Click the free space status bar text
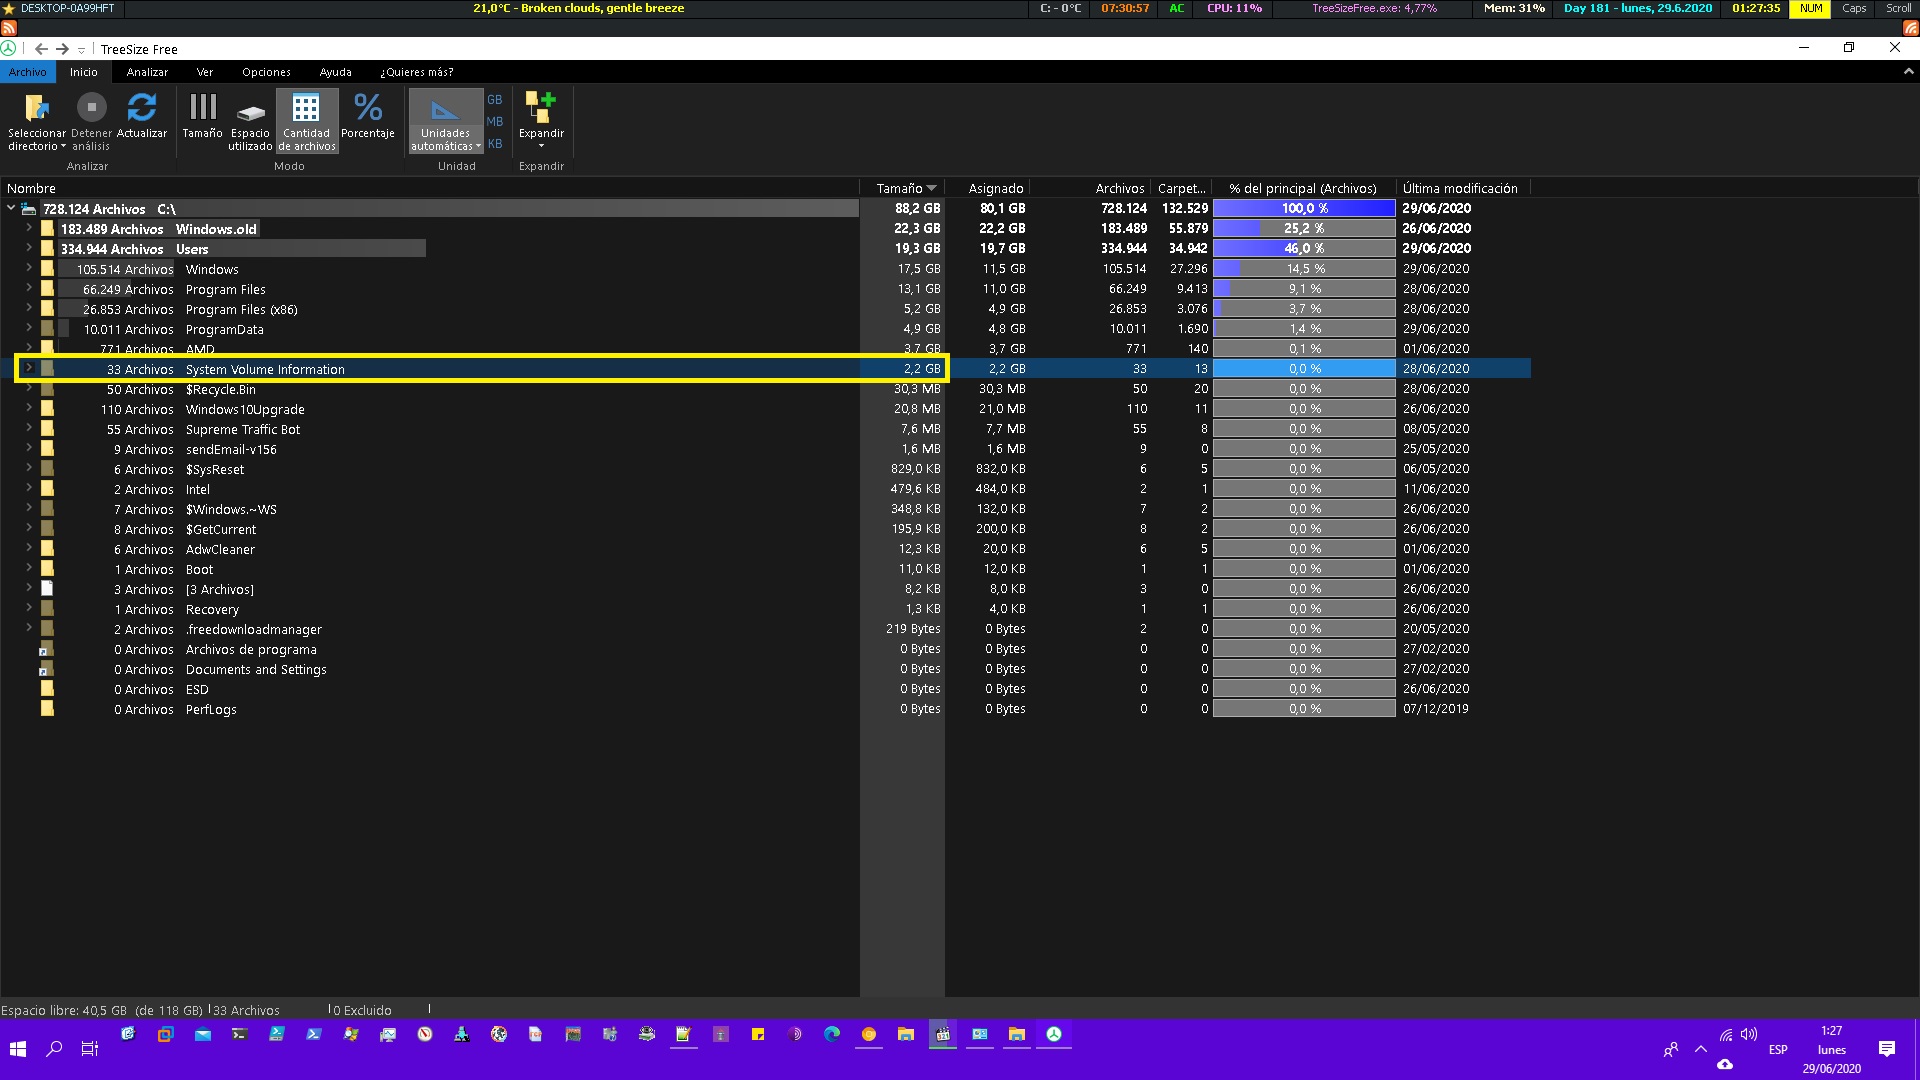The image size is (1920, 1080). (x=101, y=1010)
